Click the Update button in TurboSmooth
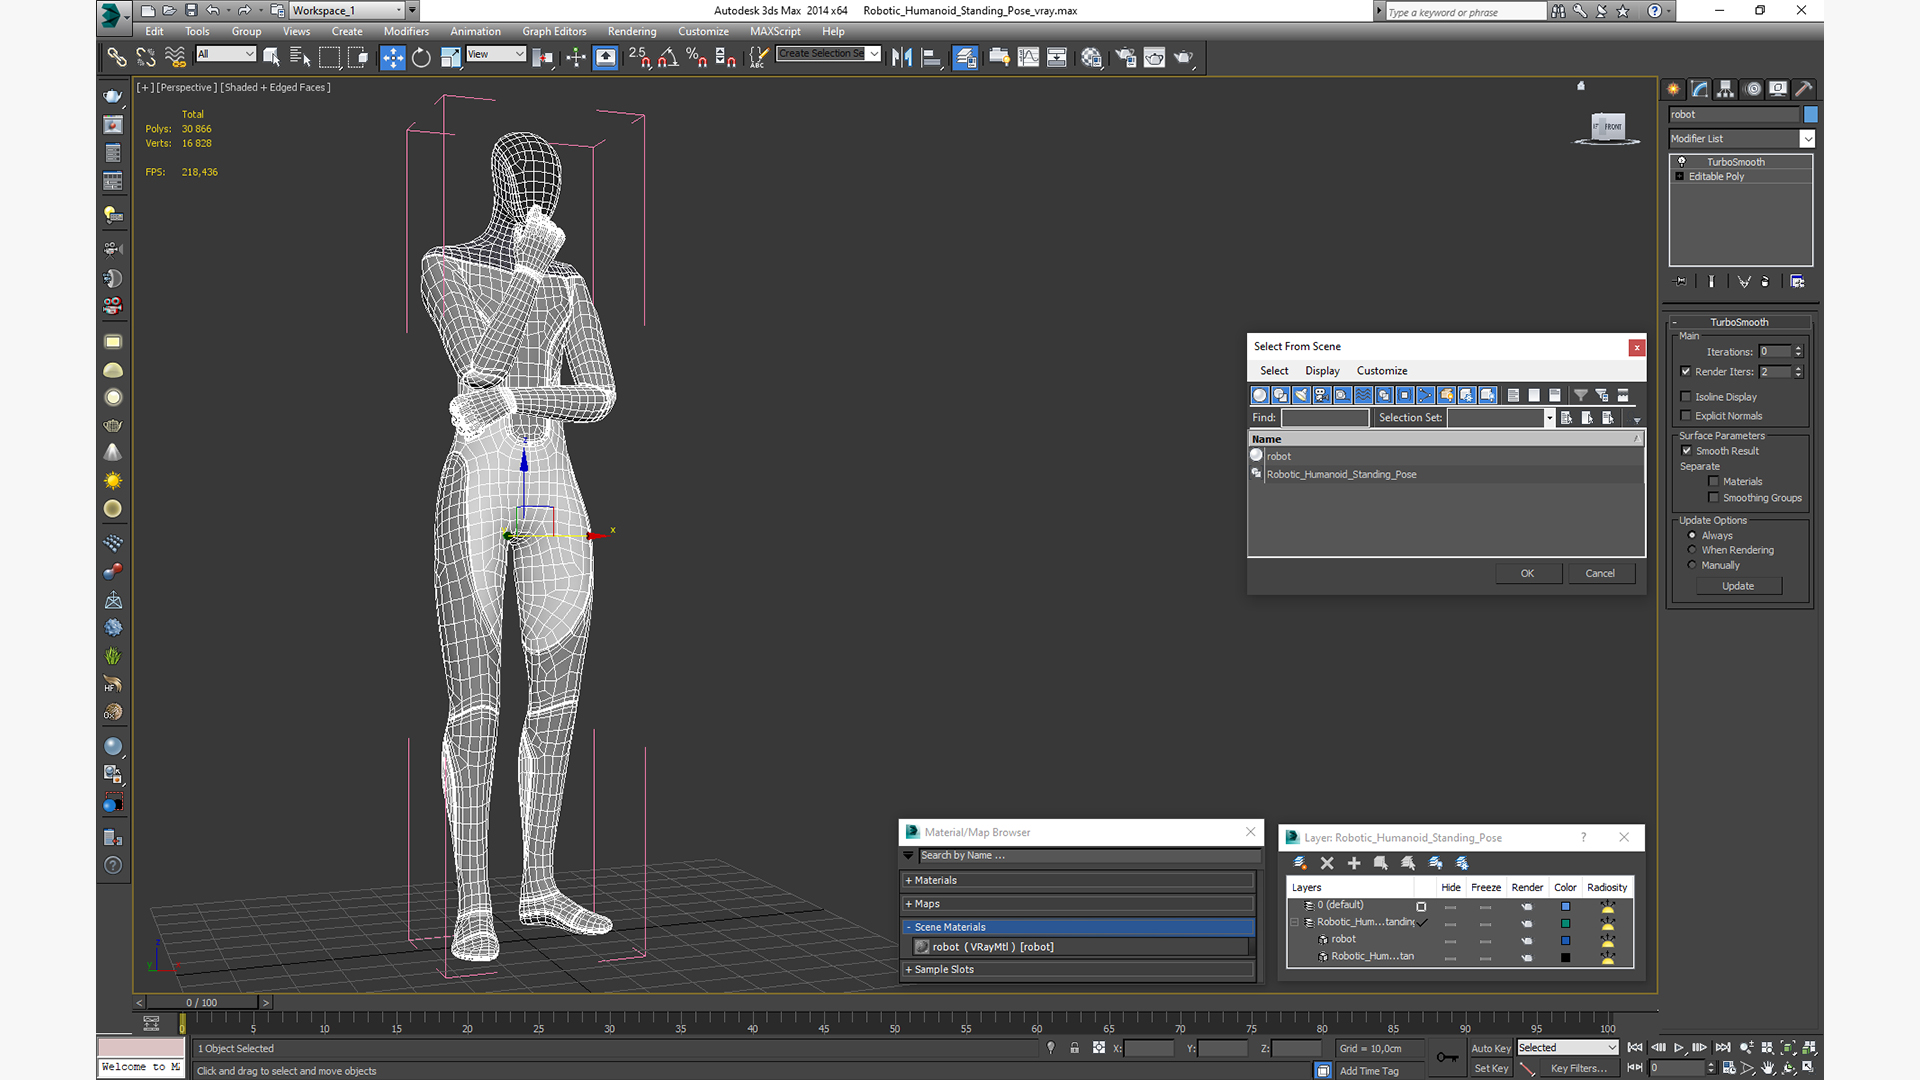 [1737, 587]
